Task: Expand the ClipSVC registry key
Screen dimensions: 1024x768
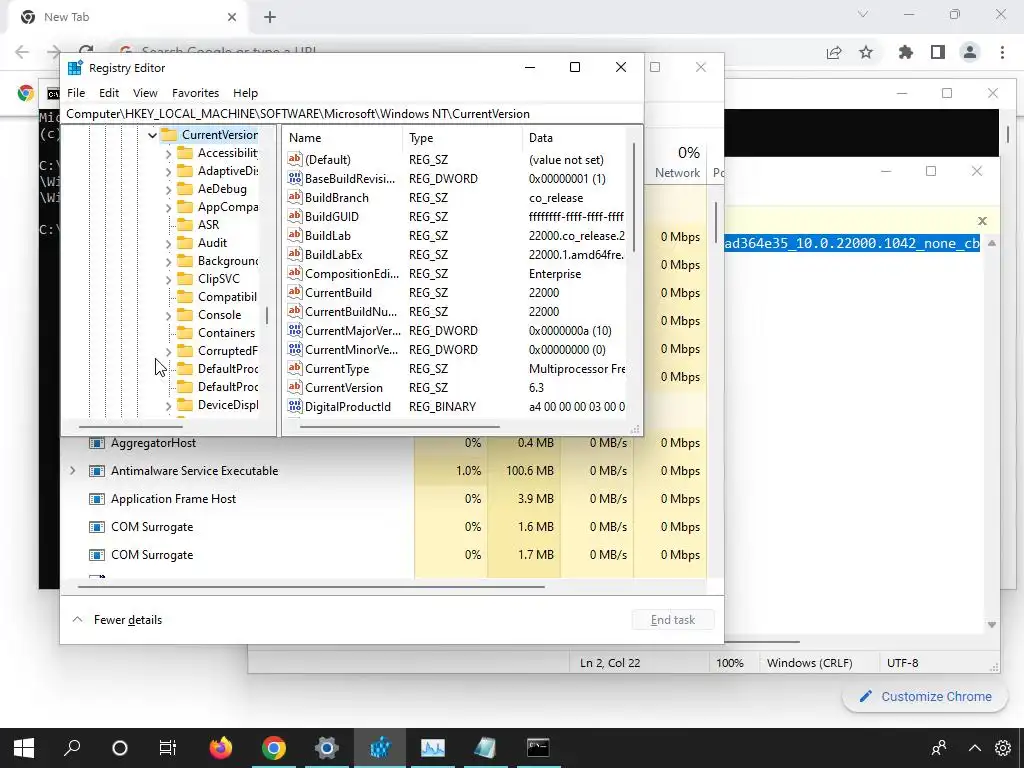Action: [x=168, y=279]
